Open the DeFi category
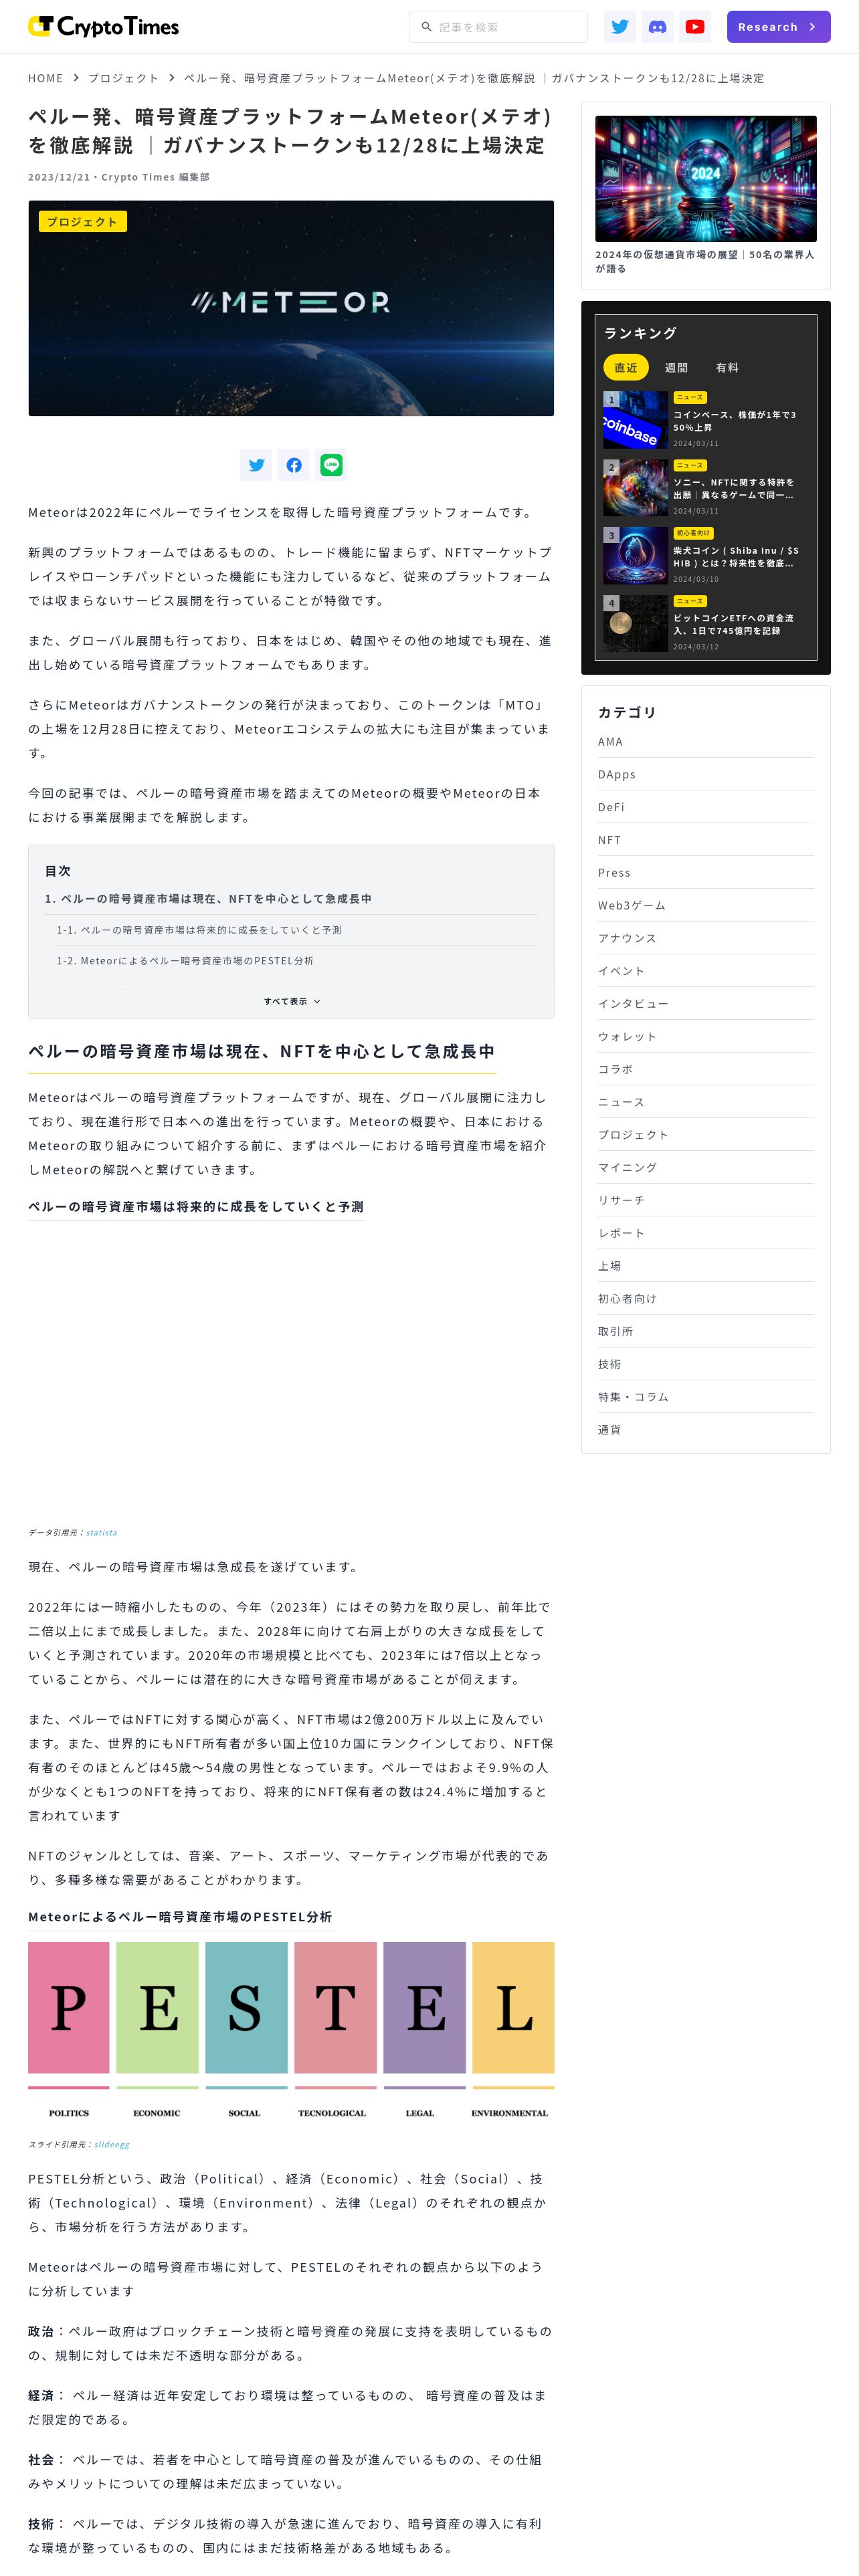This screenshot has height=2576, width=859. 706,808
